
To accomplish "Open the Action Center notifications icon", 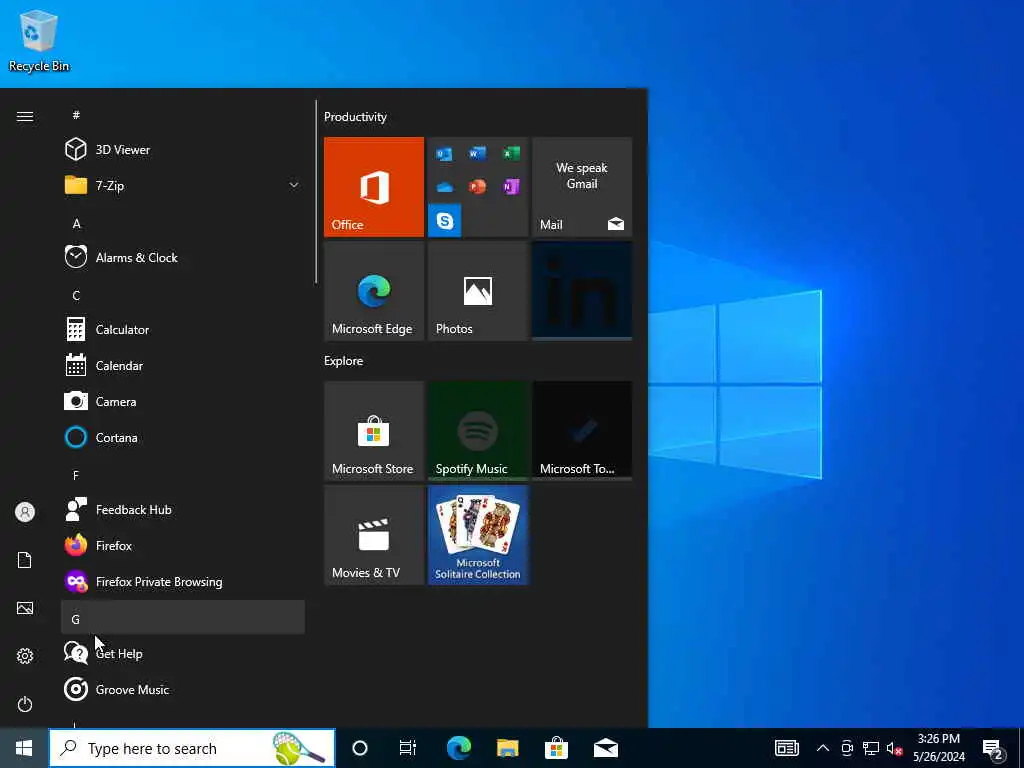I will point(992,748).
